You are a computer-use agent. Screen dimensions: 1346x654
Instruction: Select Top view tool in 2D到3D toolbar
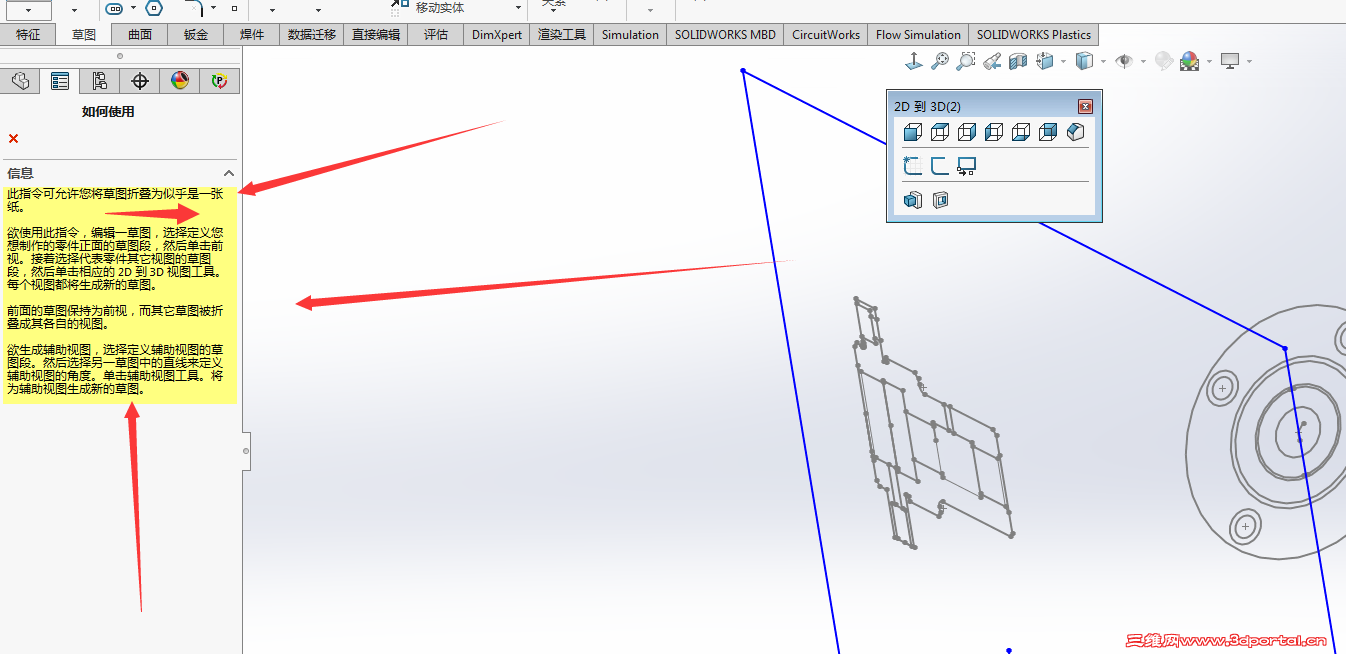(940, 132)
